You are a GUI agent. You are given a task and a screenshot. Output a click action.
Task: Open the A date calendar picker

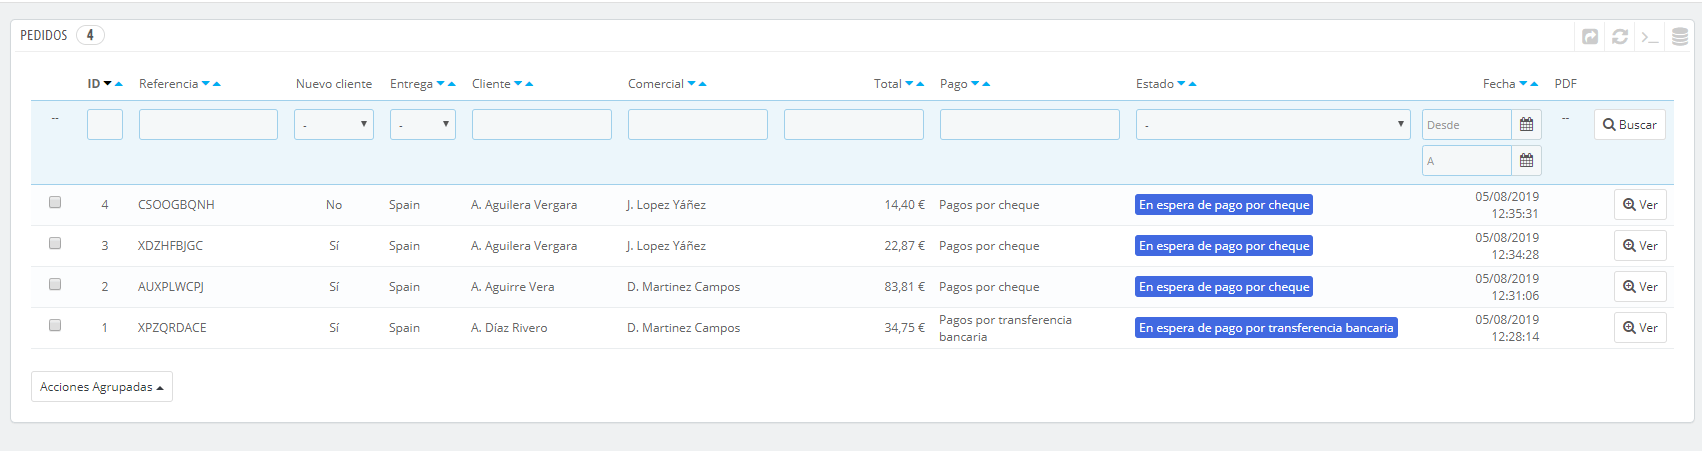tap(1526, 161)
